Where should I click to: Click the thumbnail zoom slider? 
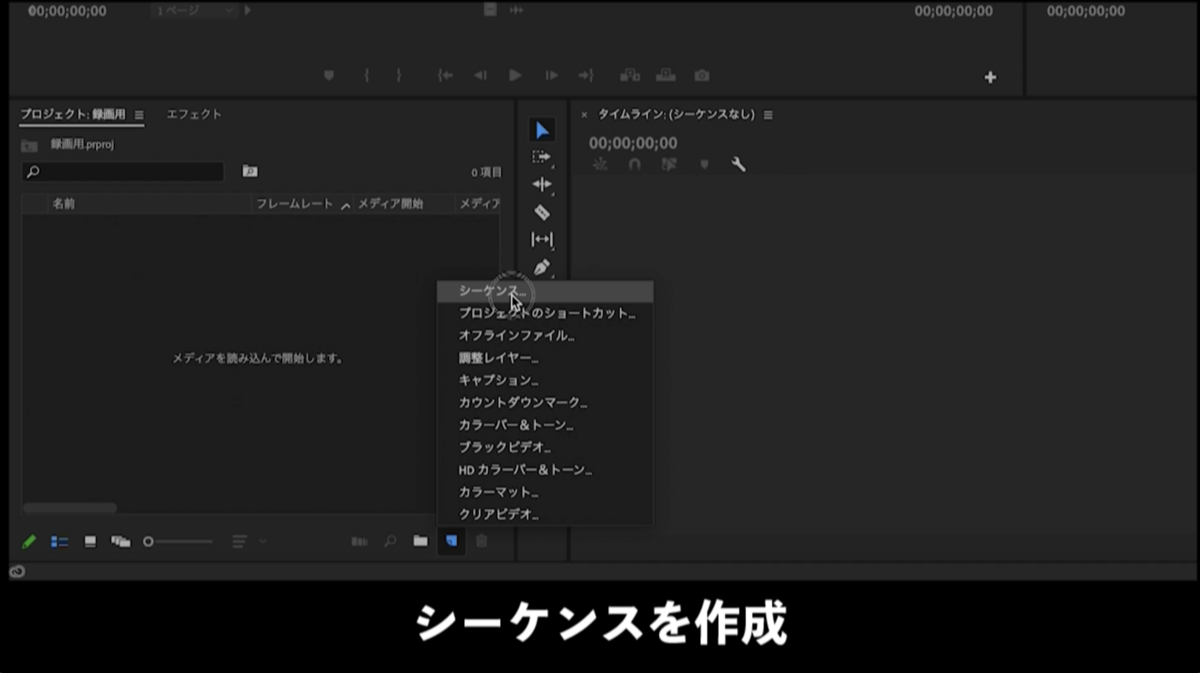[178, 541]
